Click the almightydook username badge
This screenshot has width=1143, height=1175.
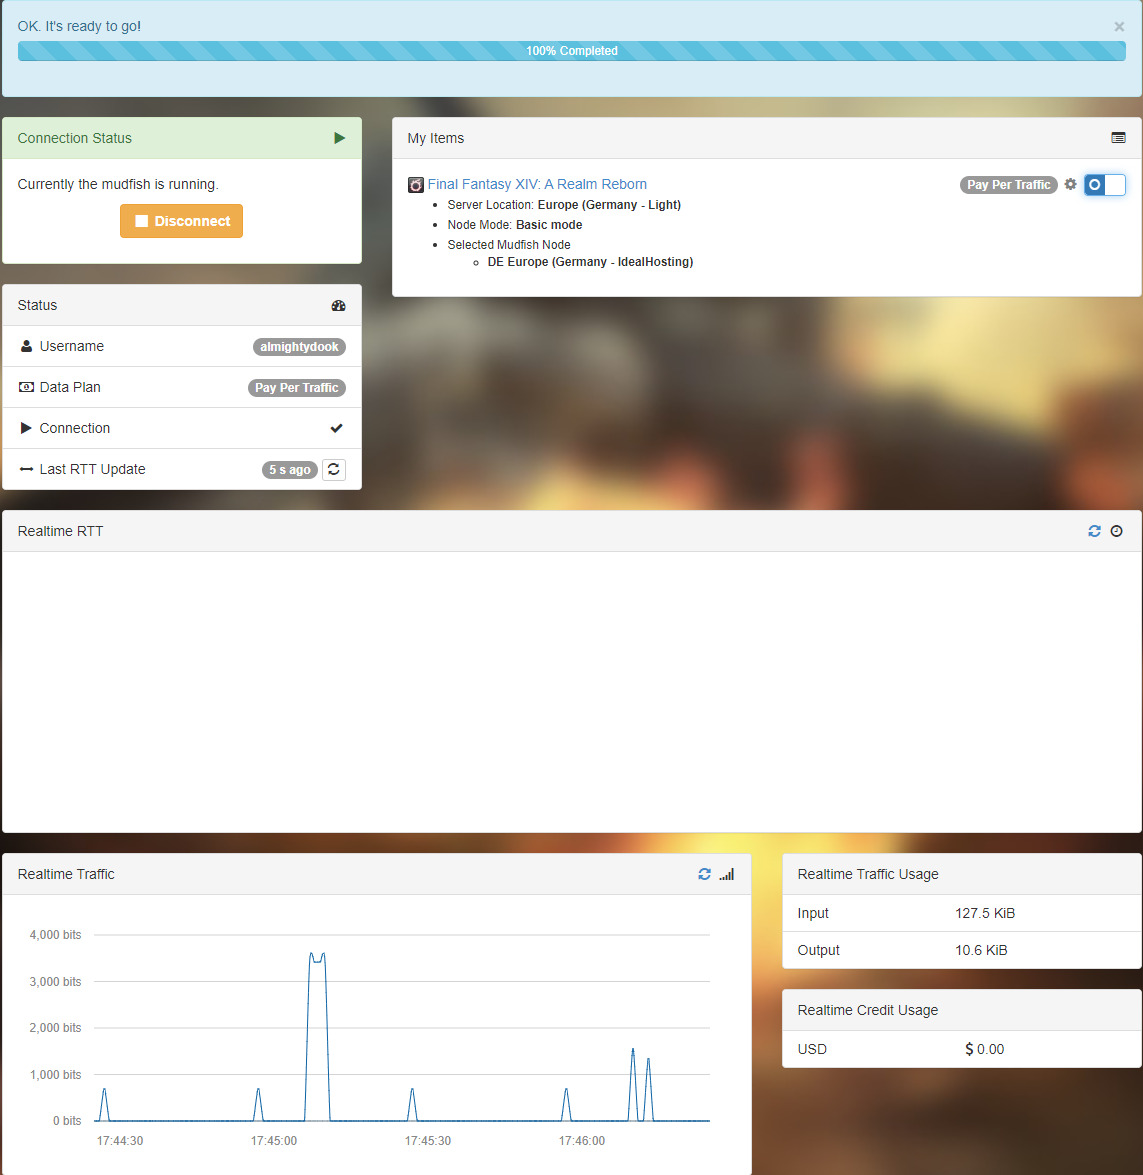pos(299,347)
